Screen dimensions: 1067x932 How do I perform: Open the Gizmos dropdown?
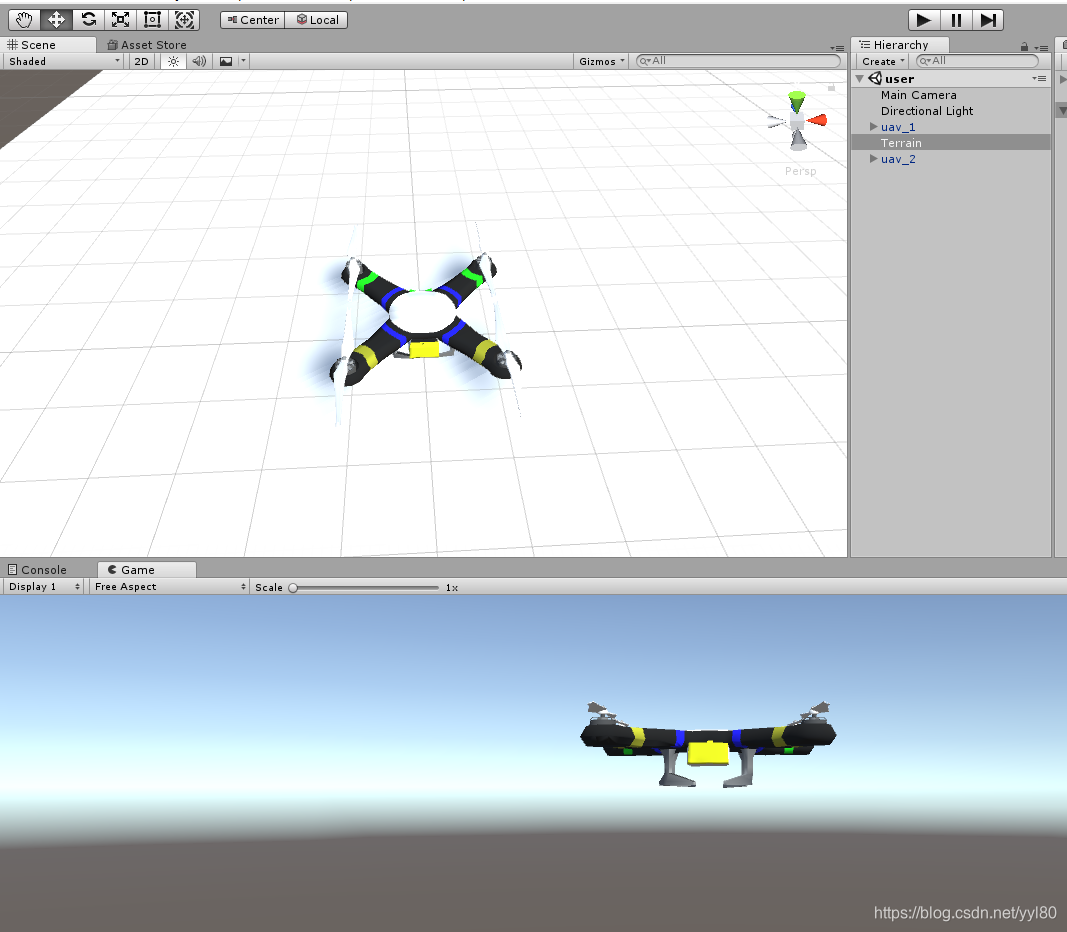pos(602,61)
